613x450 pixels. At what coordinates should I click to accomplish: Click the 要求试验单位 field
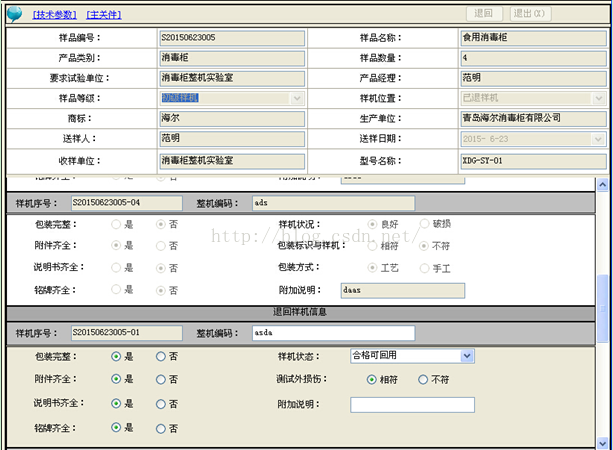pyautogui.click(x=232, y=78)
